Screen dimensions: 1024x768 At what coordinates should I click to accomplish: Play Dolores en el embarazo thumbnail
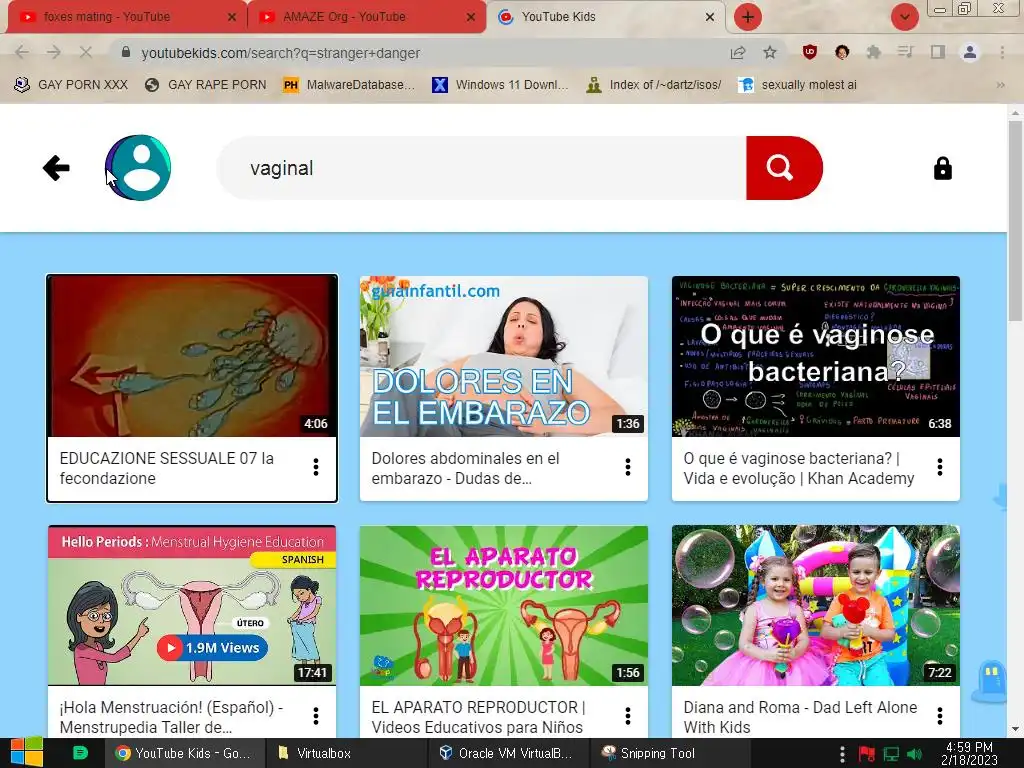click(x=504, y=356)
